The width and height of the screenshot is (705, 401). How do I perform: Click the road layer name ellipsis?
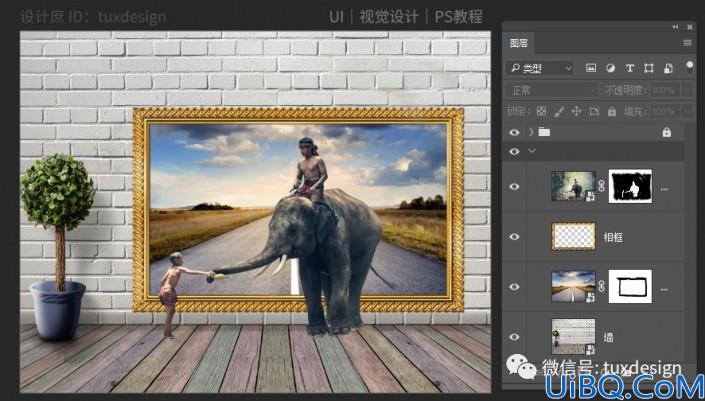pos(664,290)
